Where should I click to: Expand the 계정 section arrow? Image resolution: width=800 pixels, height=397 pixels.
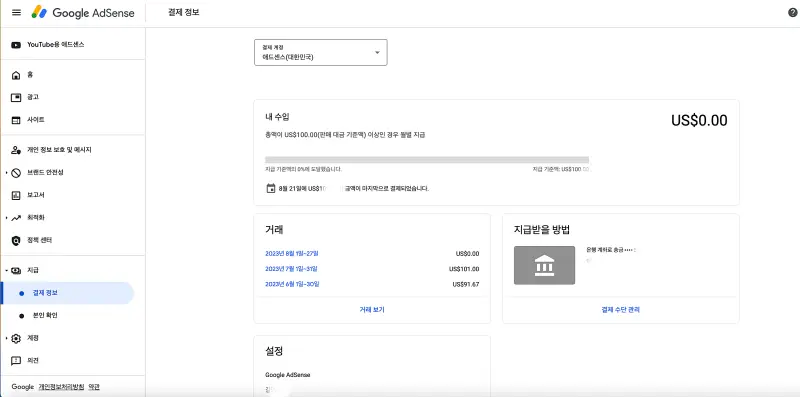coord(6,338)
